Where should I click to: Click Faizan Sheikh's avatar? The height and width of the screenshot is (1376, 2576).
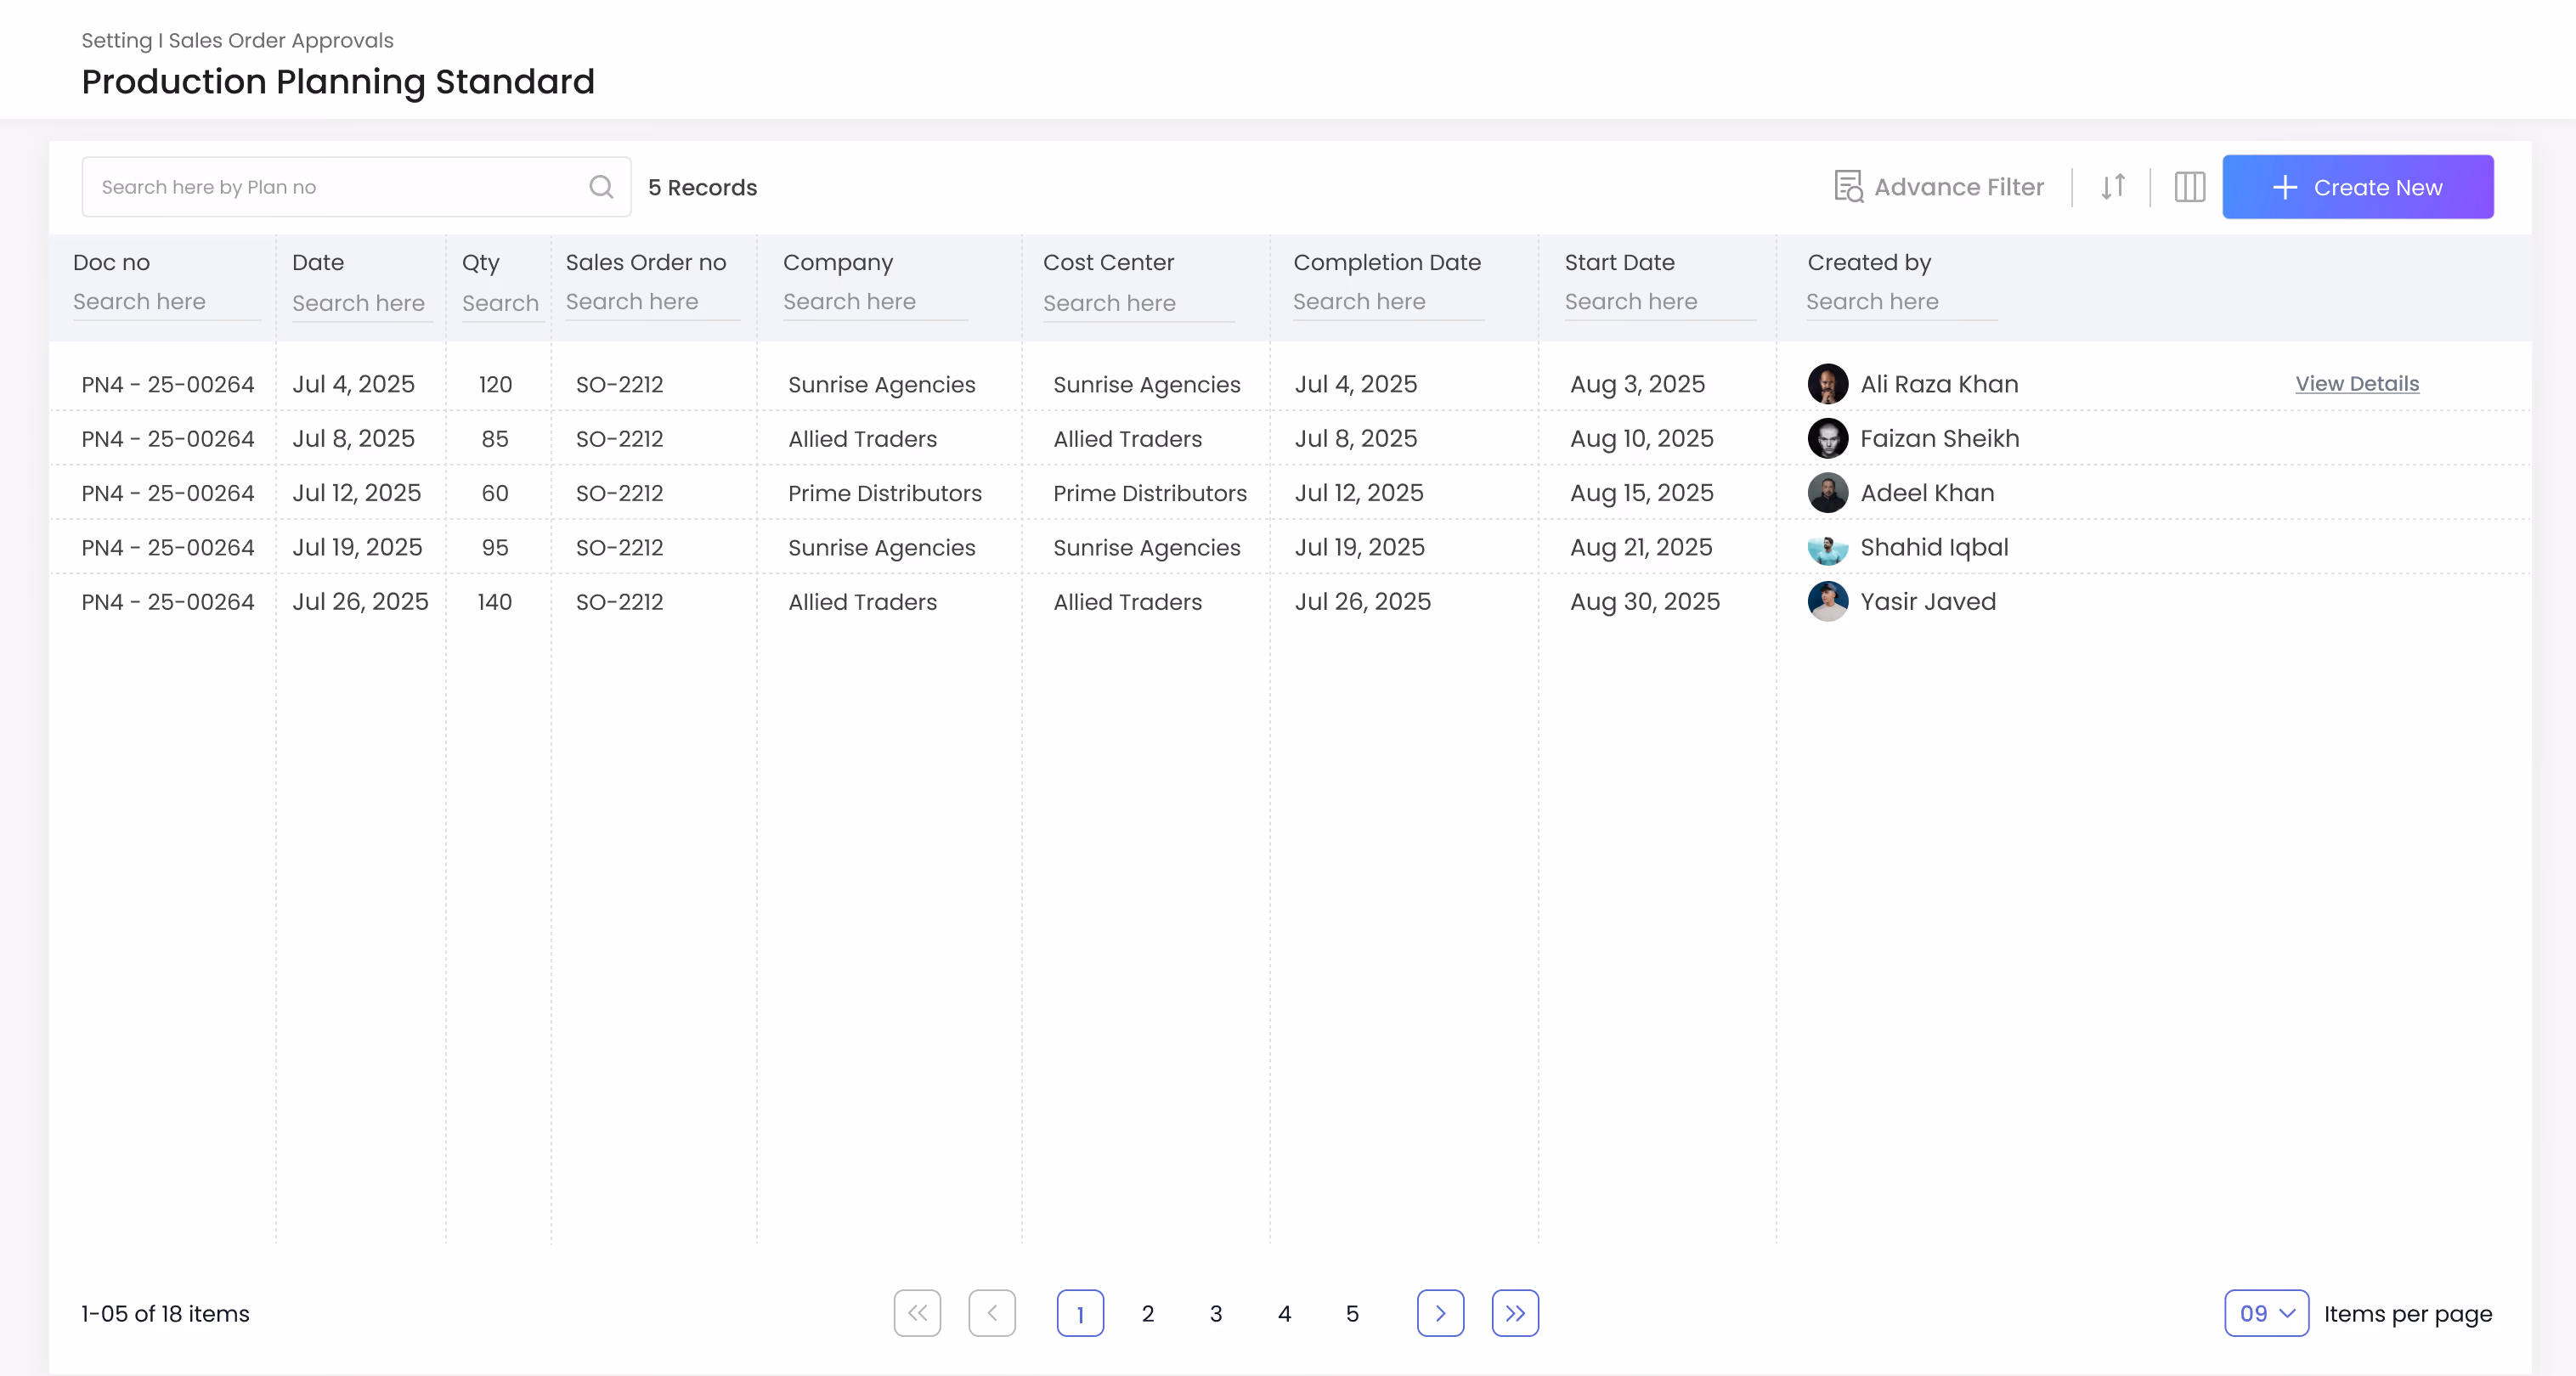[1827, 438]
